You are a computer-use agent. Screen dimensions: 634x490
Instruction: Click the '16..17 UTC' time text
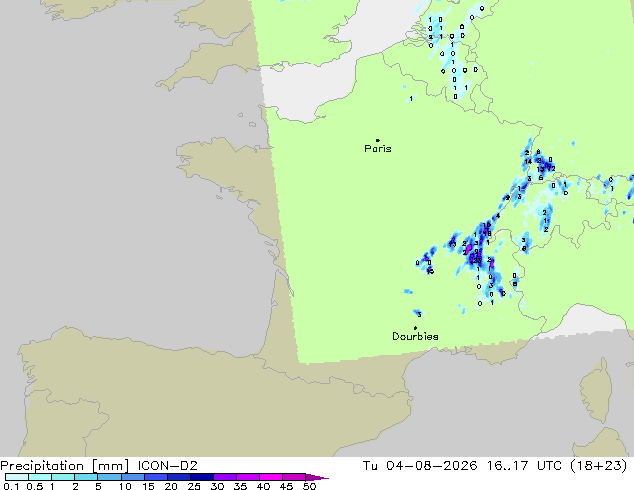pos(524,466)
